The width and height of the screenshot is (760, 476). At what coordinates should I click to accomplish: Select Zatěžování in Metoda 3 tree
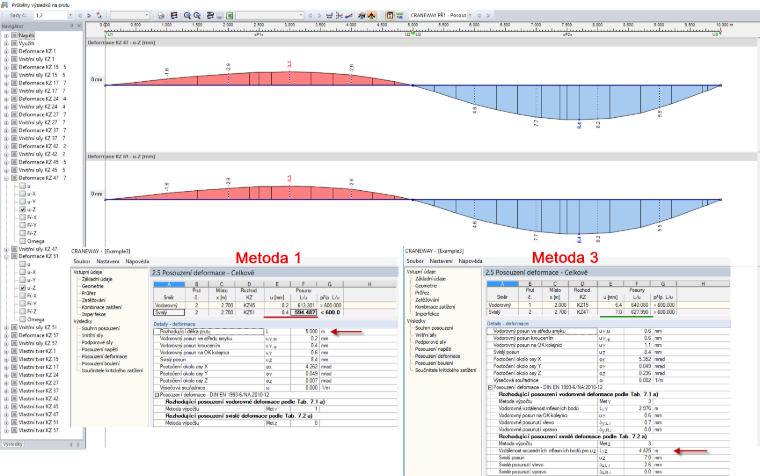(x=427, y=300)
